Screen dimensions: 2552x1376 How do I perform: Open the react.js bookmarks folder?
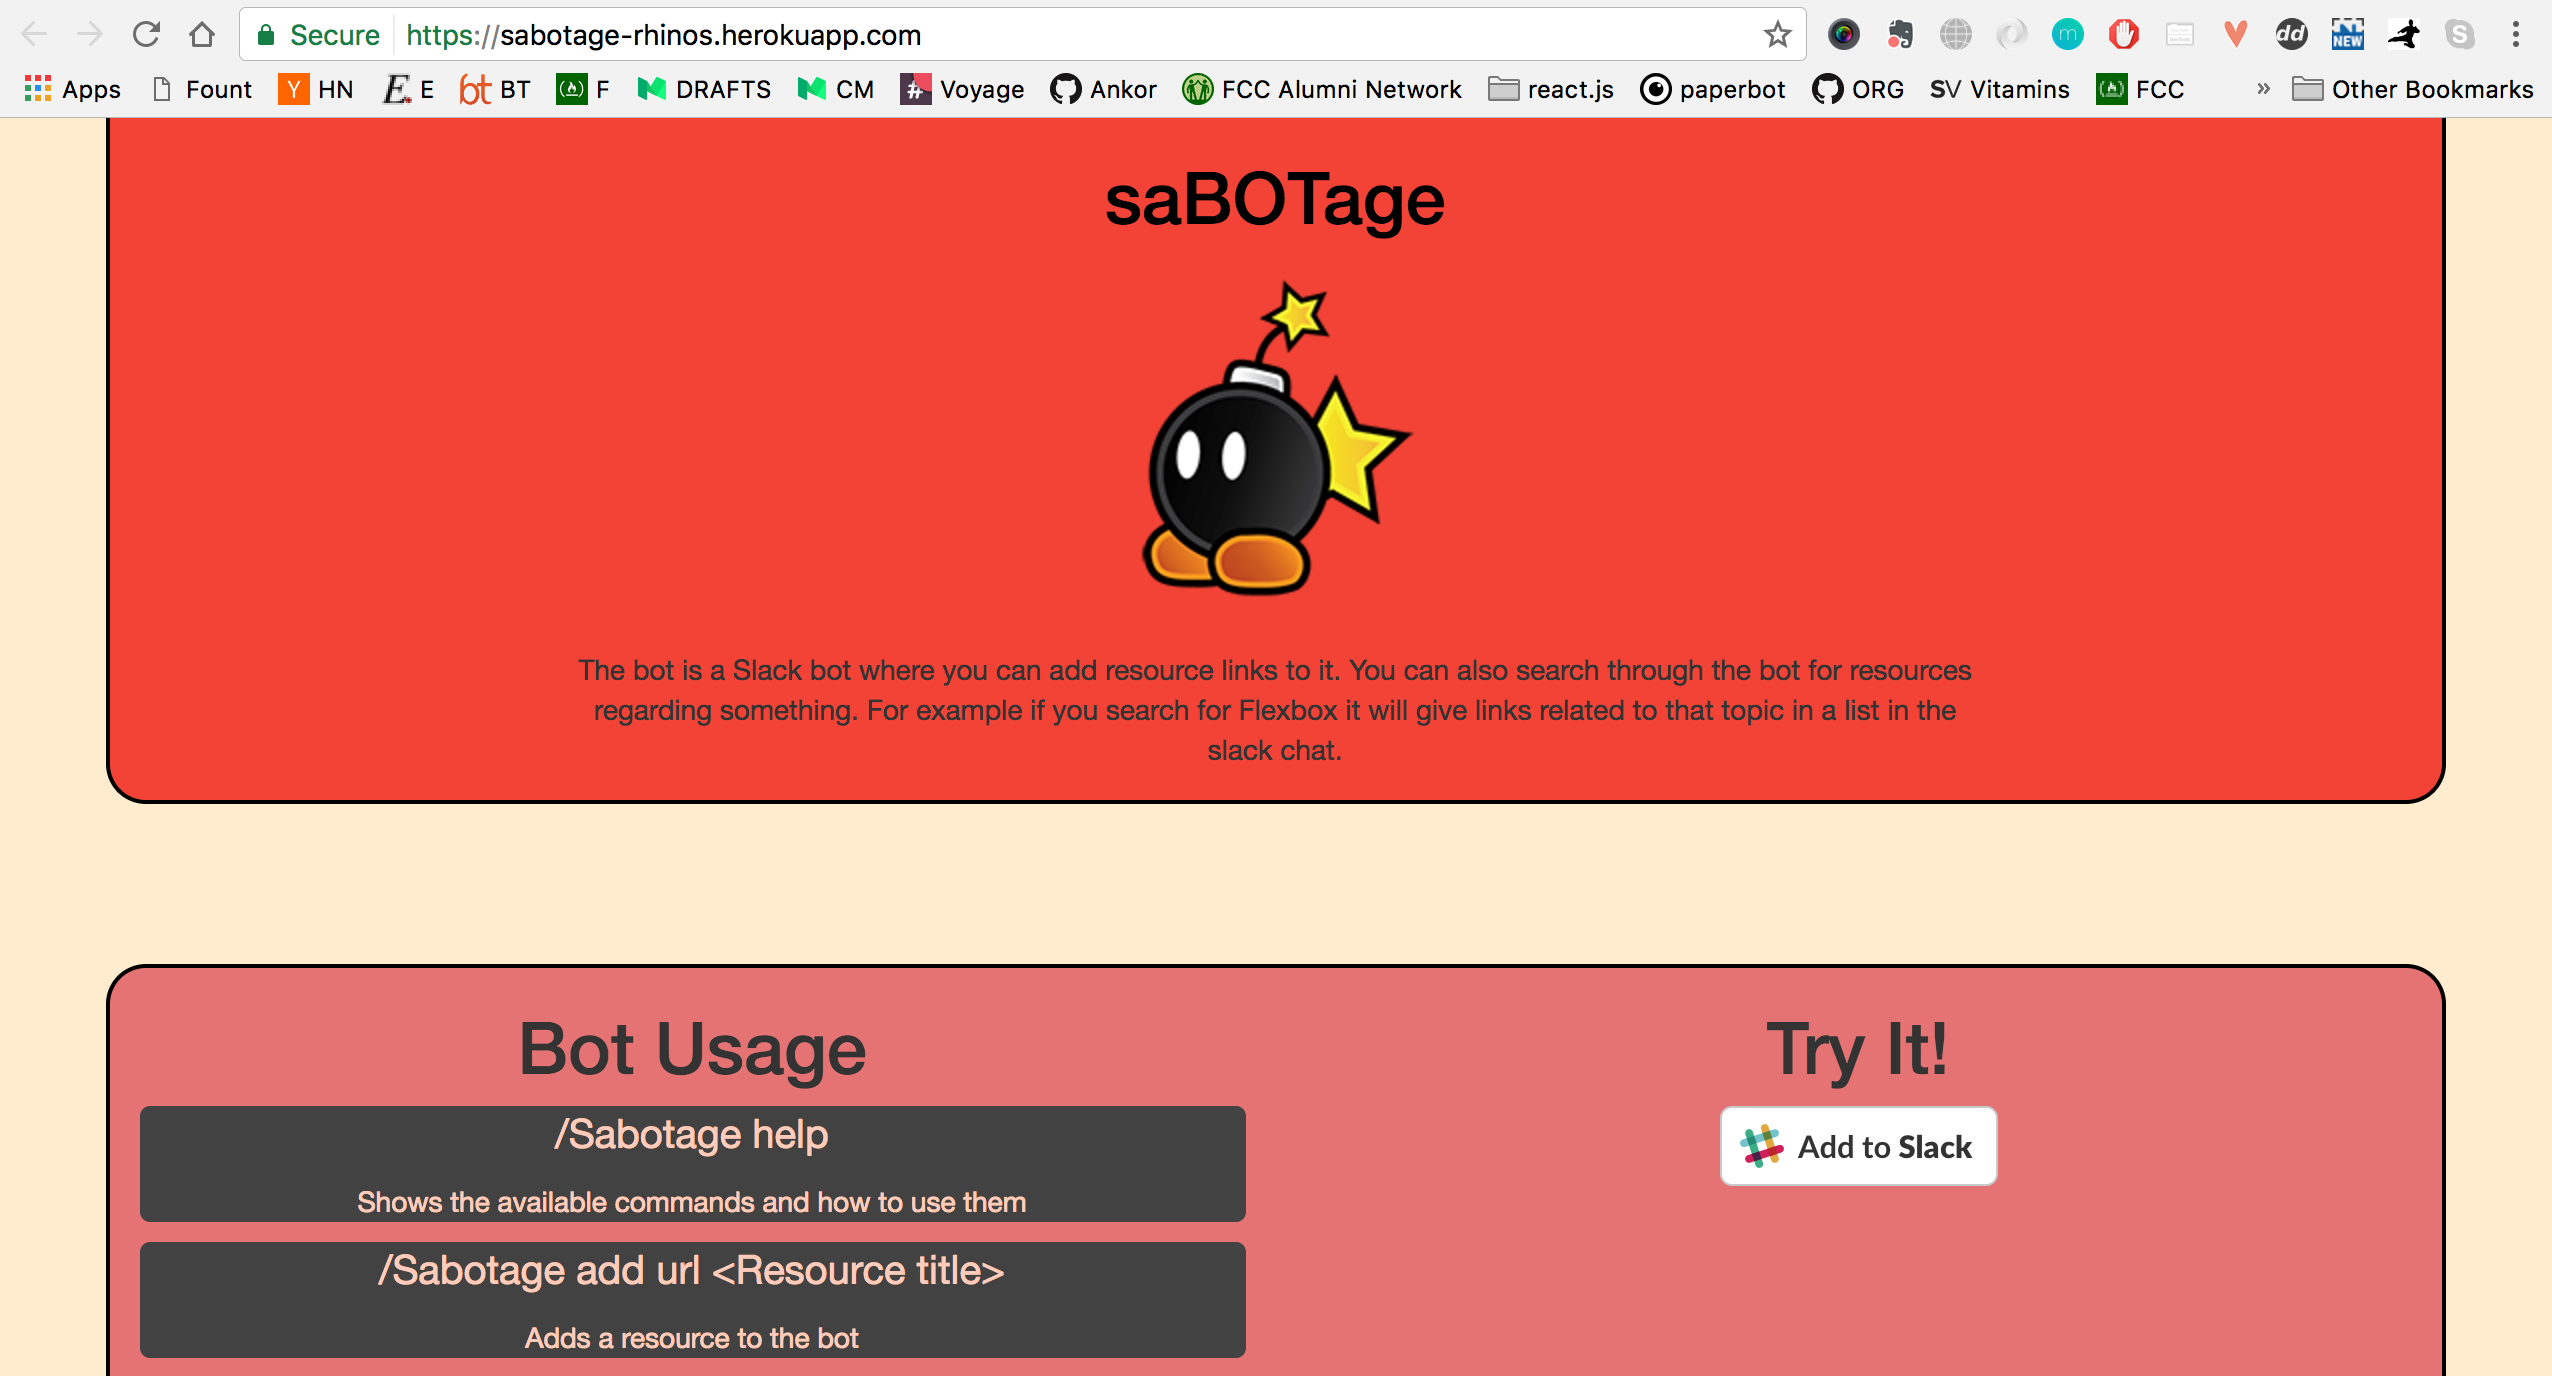point(1550,89)
